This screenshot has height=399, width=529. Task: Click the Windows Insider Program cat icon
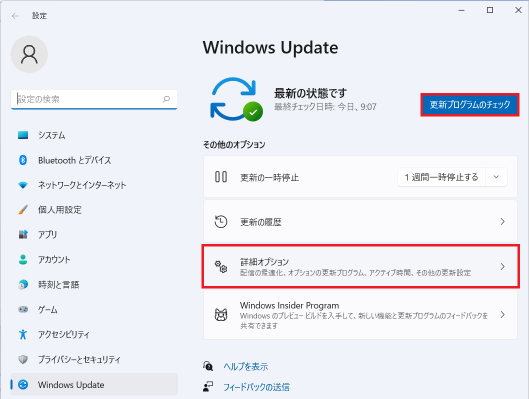coord(221,315)
